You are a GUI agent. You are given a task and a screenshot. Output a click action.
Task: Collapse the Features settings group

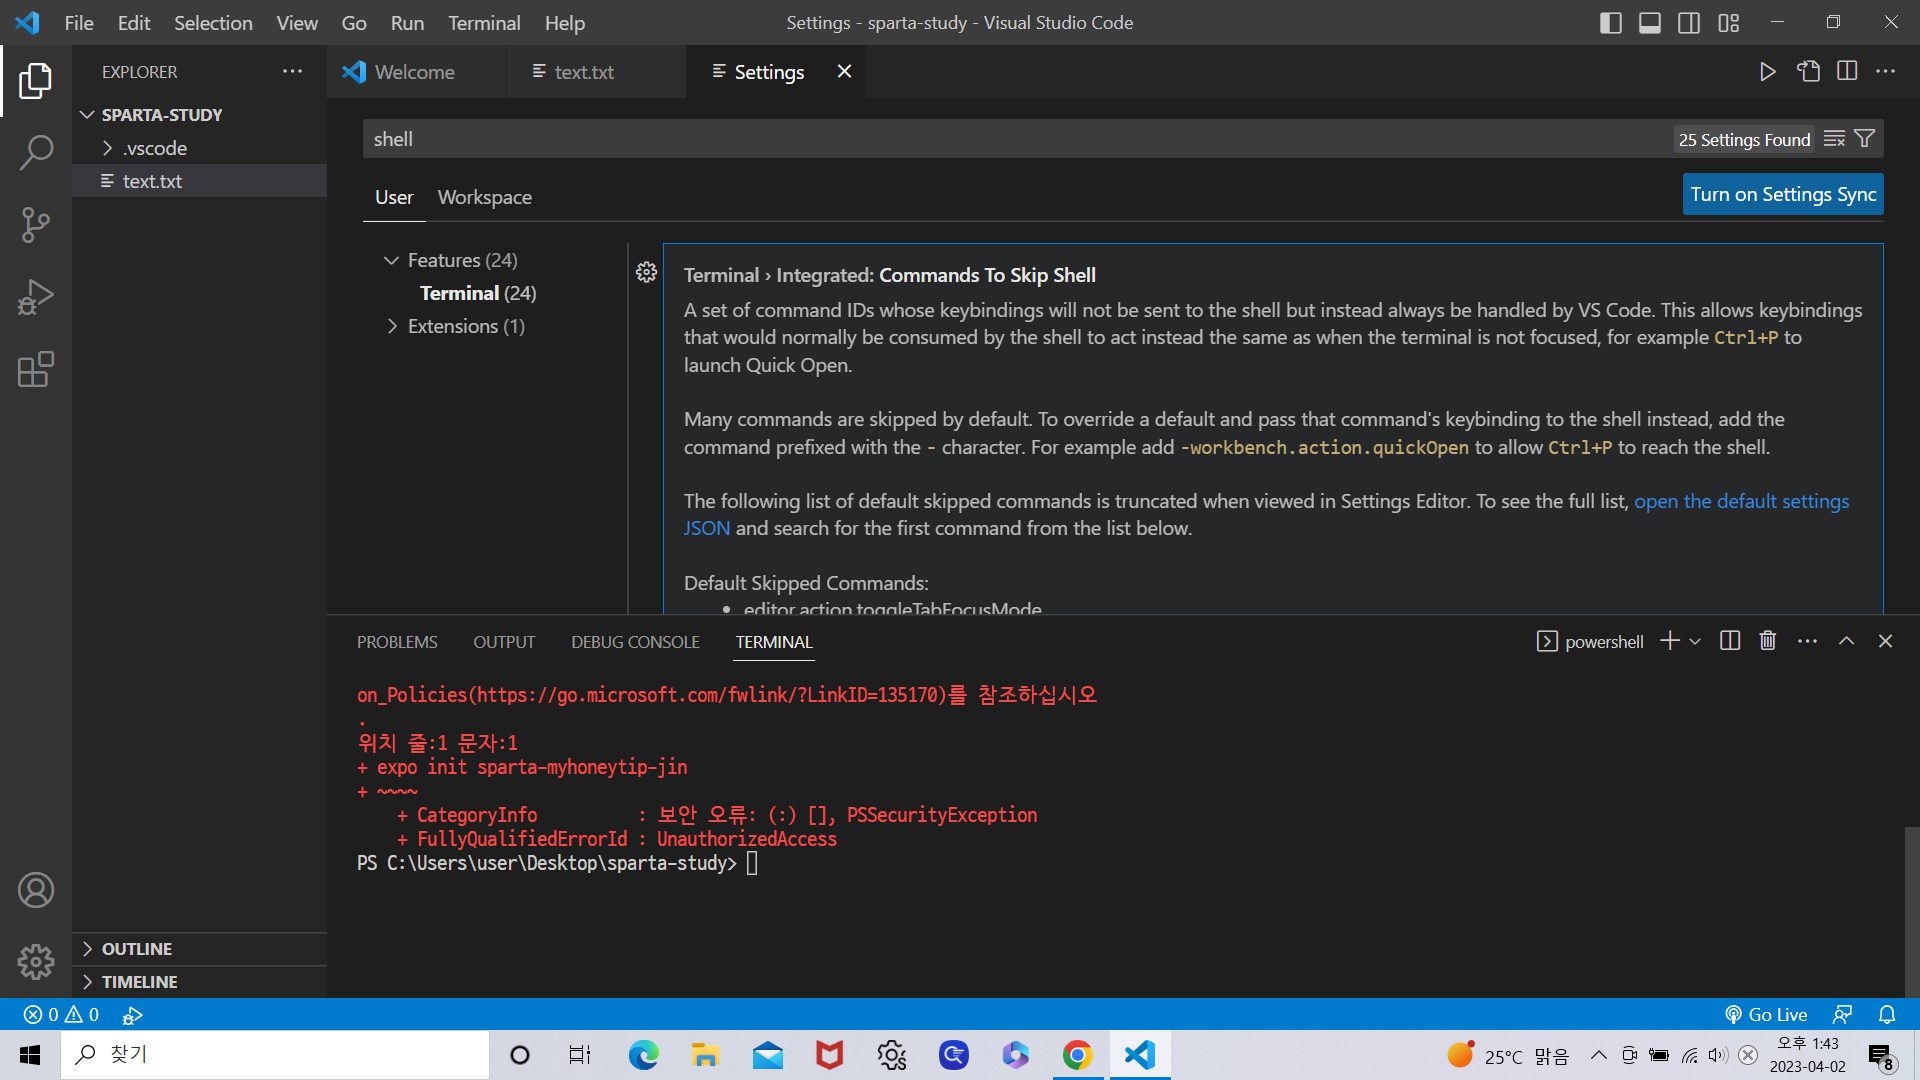[x=391, y=260]
